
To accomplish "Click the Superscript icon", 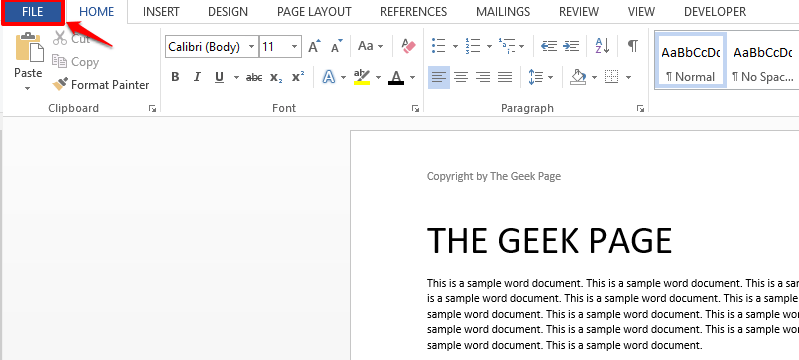I will click(x=298, y=77).
